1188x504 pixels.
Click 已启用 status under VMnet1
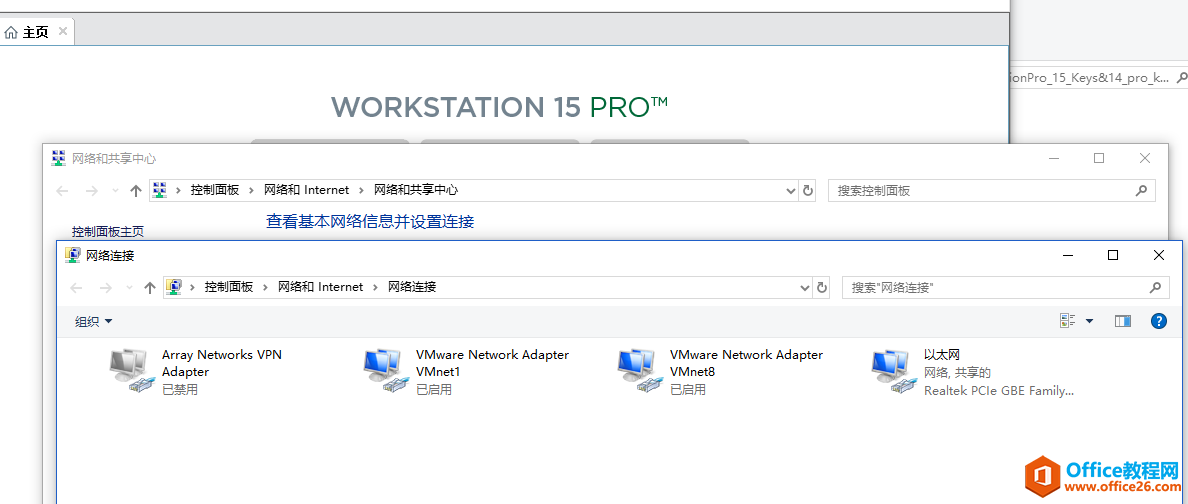(434, 390)
